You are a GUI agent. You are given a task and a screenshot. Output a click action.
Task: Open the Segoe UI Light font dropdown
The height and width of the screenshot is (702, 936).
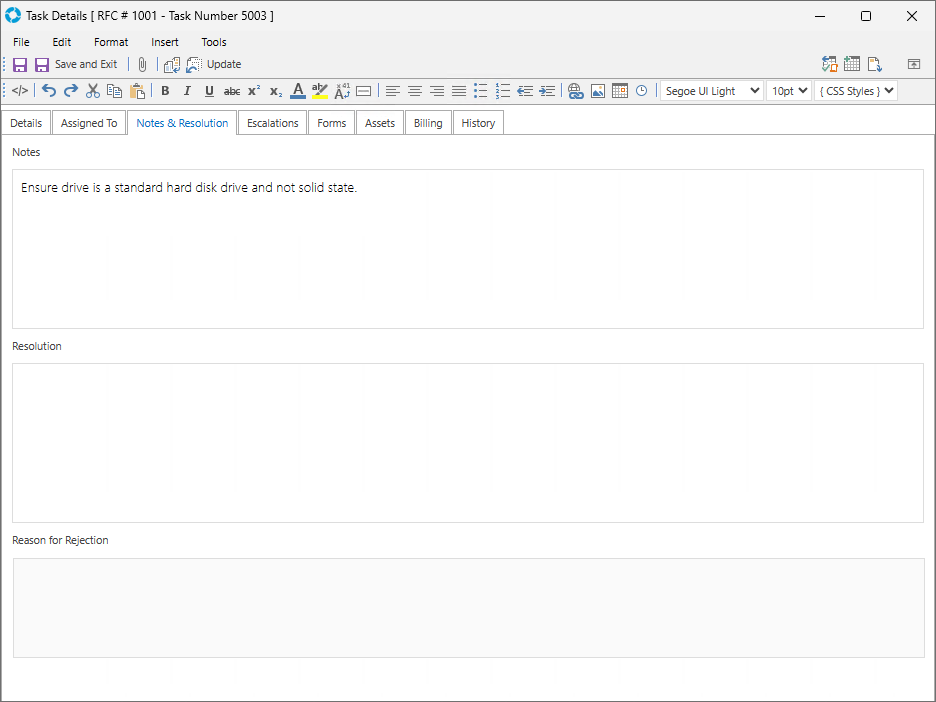pyautogui.click(x=711, y=91)
